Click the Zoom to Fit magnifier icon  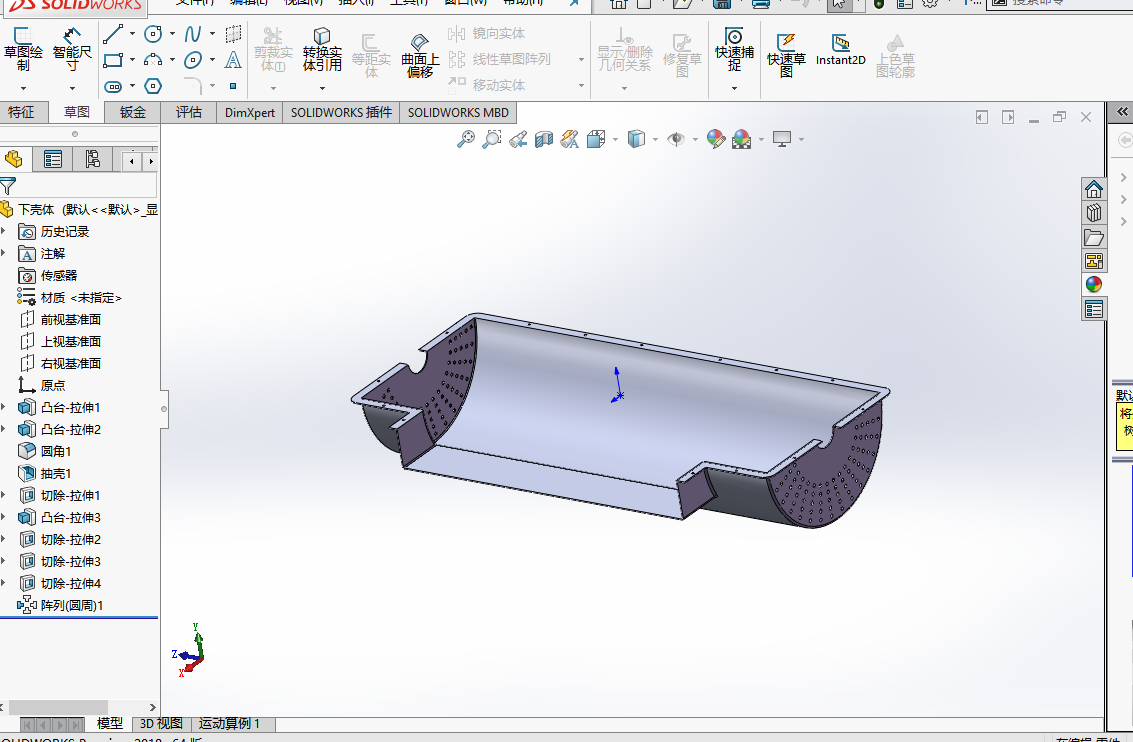pyautogui.click(x=466, y=139)
